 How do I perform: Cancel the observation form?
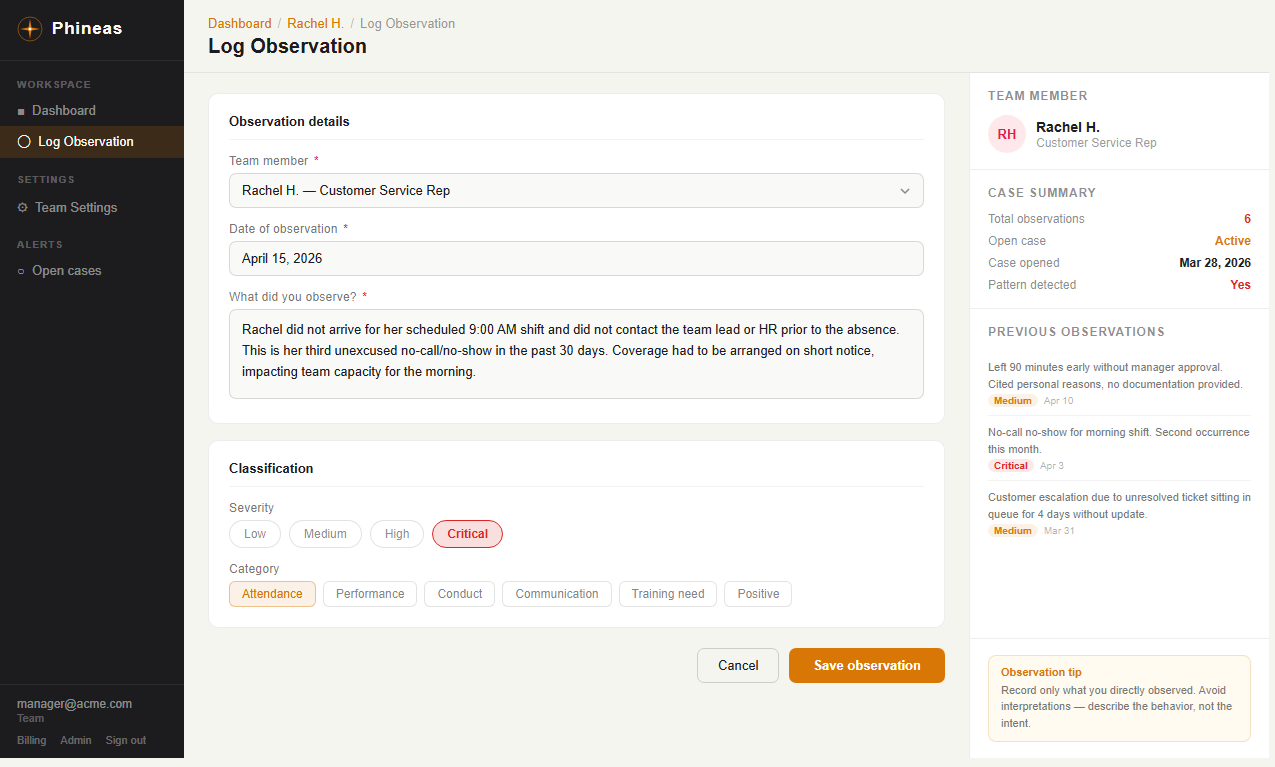[738, 666]
